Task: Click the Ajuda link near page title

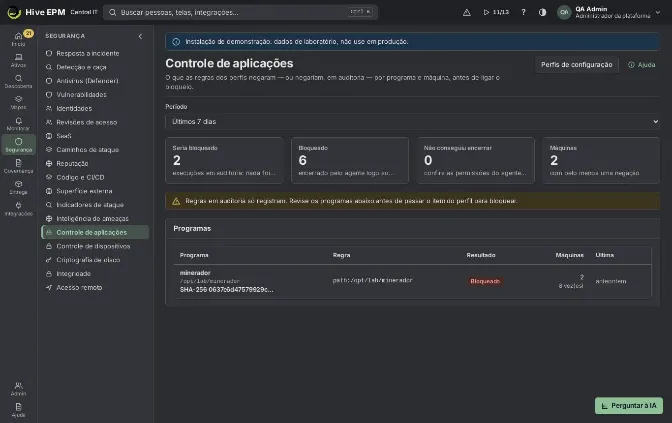Action: coord(642,65)
